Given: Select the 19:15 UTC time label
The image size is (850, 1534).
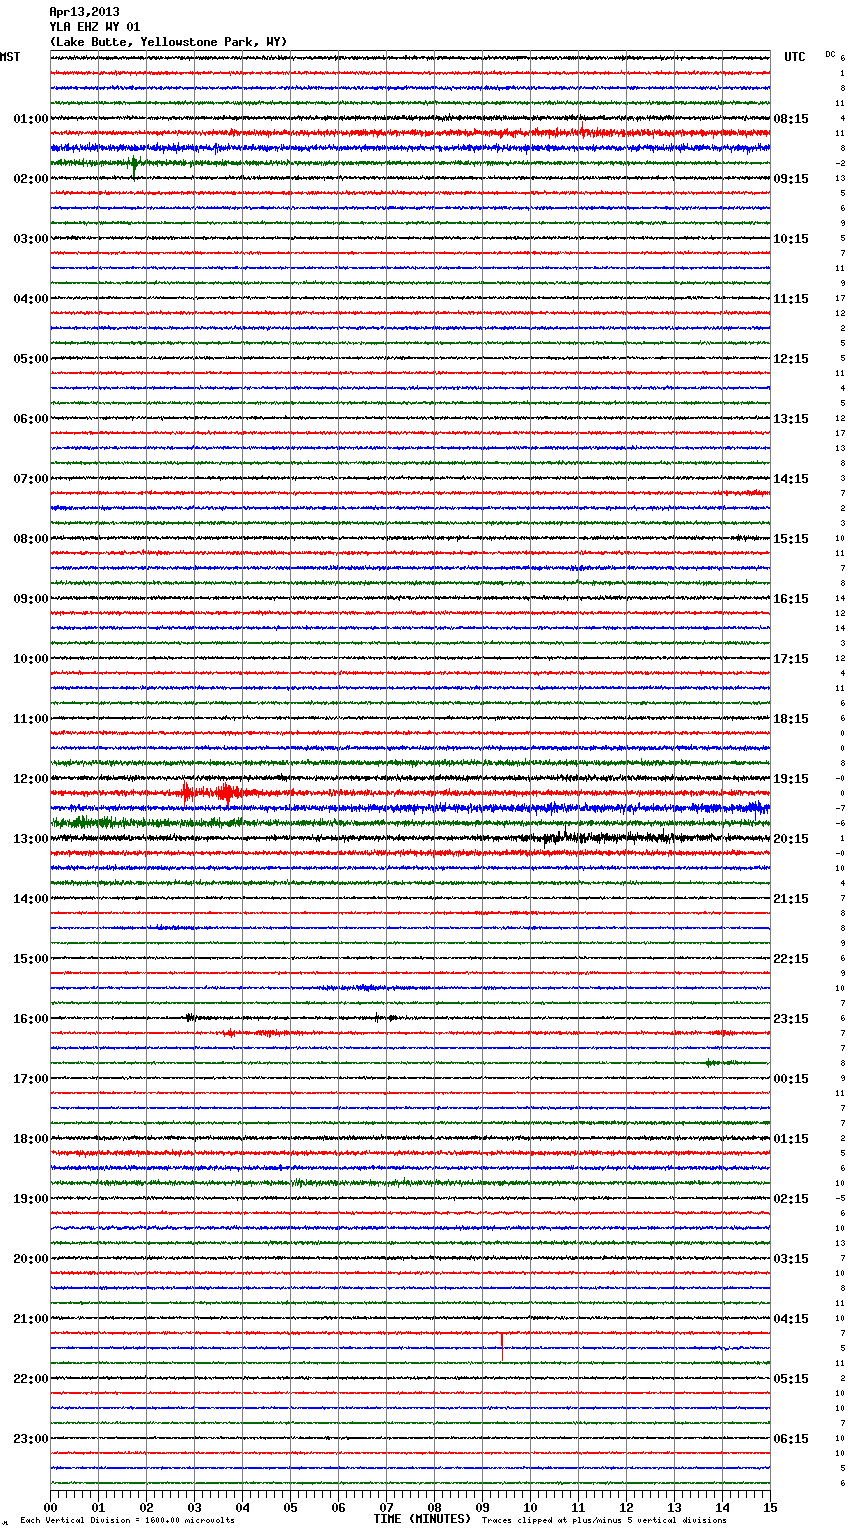Looking at the screenshot, I should coord(791,779).
